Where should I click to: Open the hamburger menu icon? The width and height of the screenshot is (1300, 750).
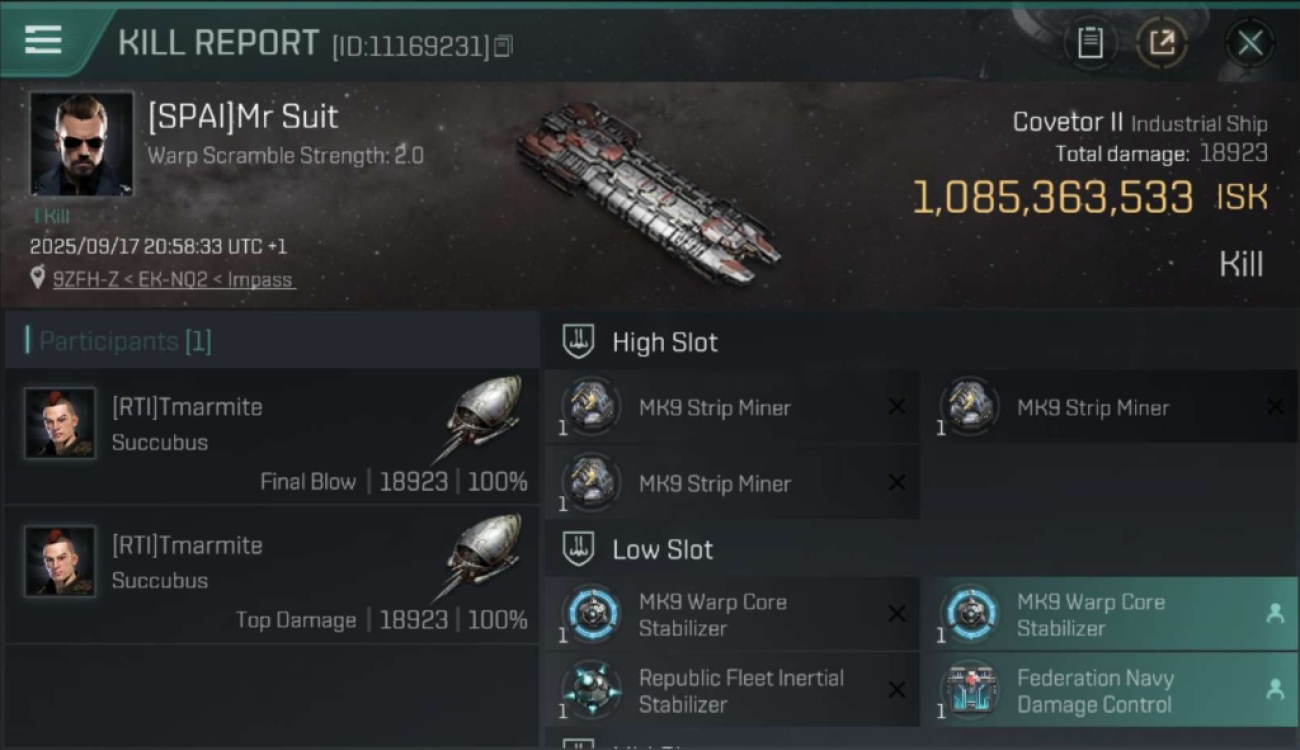pos(43,40)
